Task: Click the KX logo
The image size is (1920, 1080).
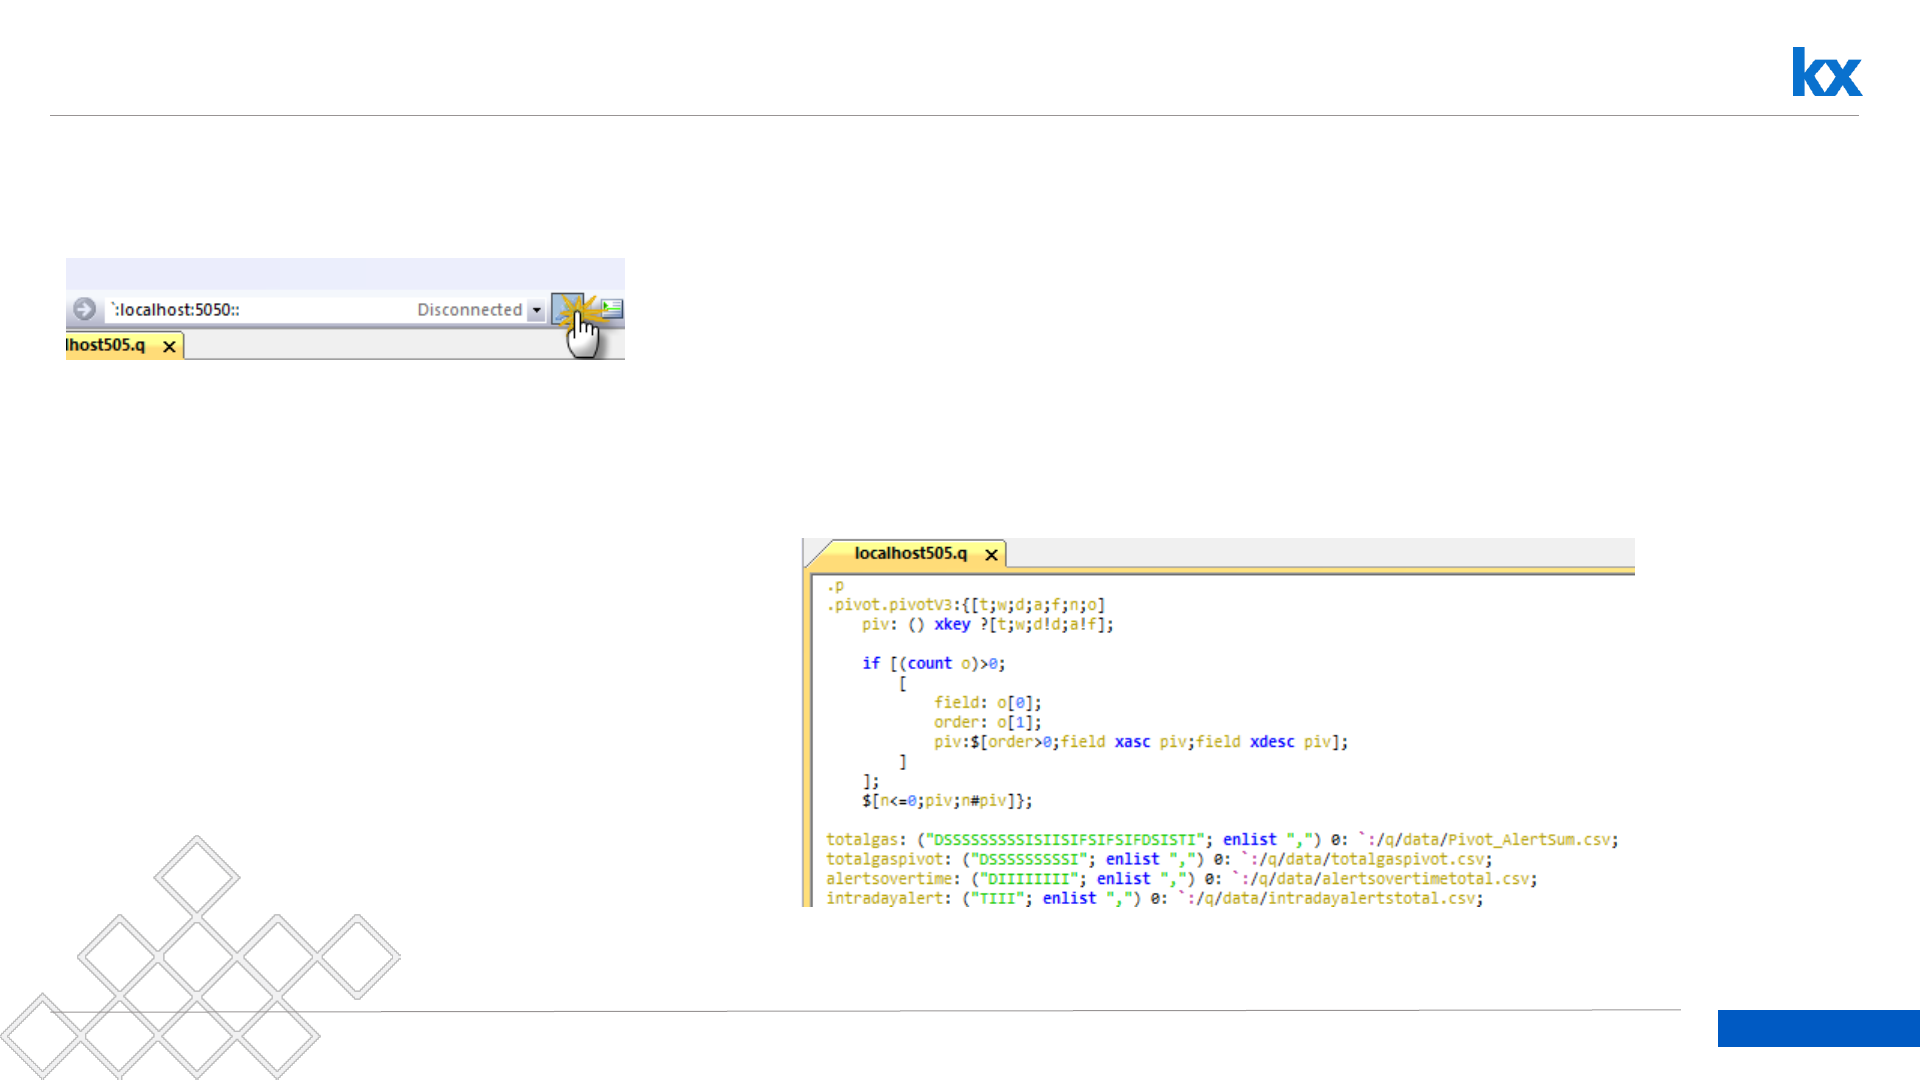Action: tap(1826, 72)
